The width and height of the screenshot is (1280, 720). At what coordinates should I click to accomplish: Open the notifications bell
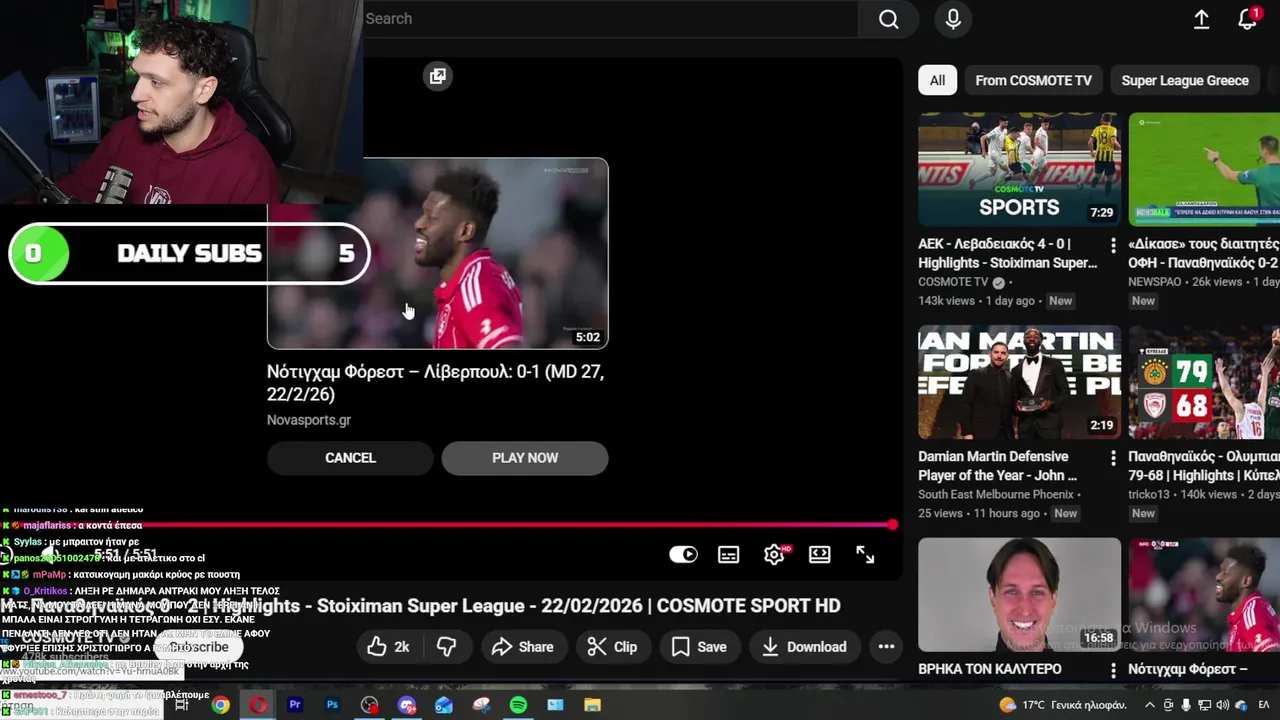(x=1247, y=19)
